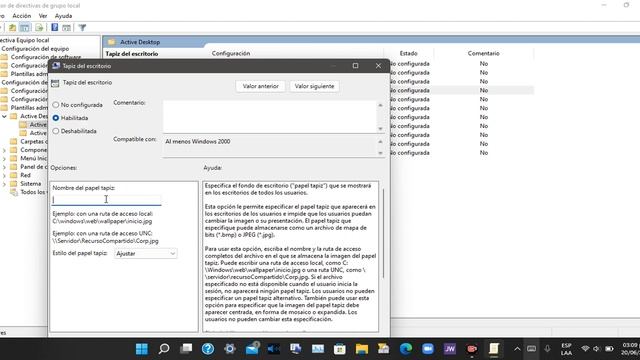Click the Comentario box scroll up arrow
The width and height of the screenshot is (640, 360).
[x=380, y=105]
